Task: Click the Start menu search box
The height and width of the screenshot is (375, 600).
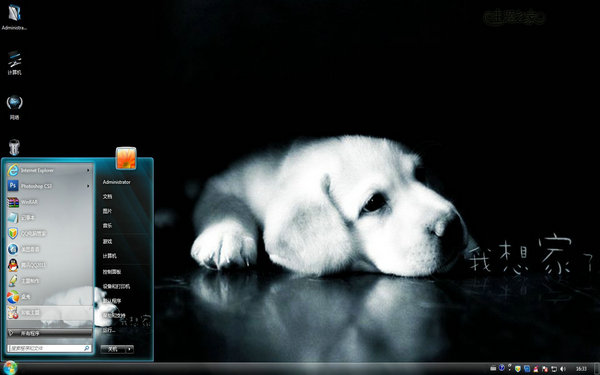Action: [x=49, y=348]
